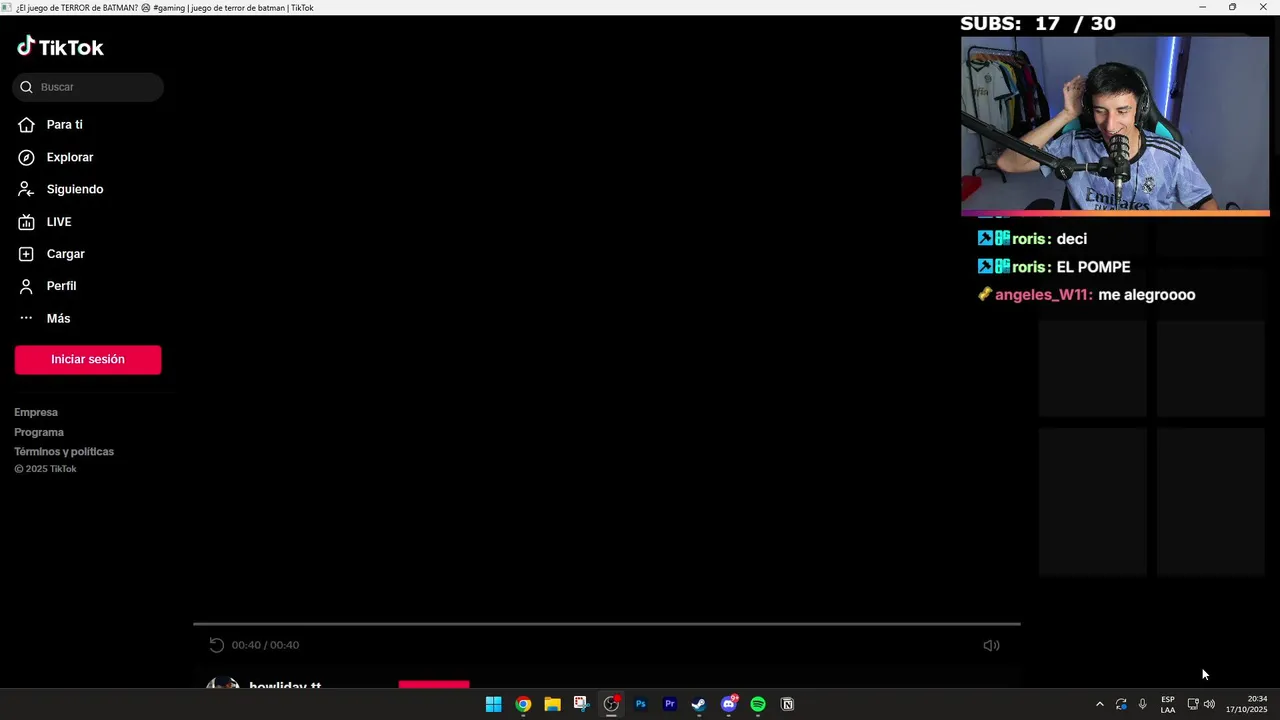1280x720 pixels.
Task: Open the Empresa footer link
Action: point(36,412)
